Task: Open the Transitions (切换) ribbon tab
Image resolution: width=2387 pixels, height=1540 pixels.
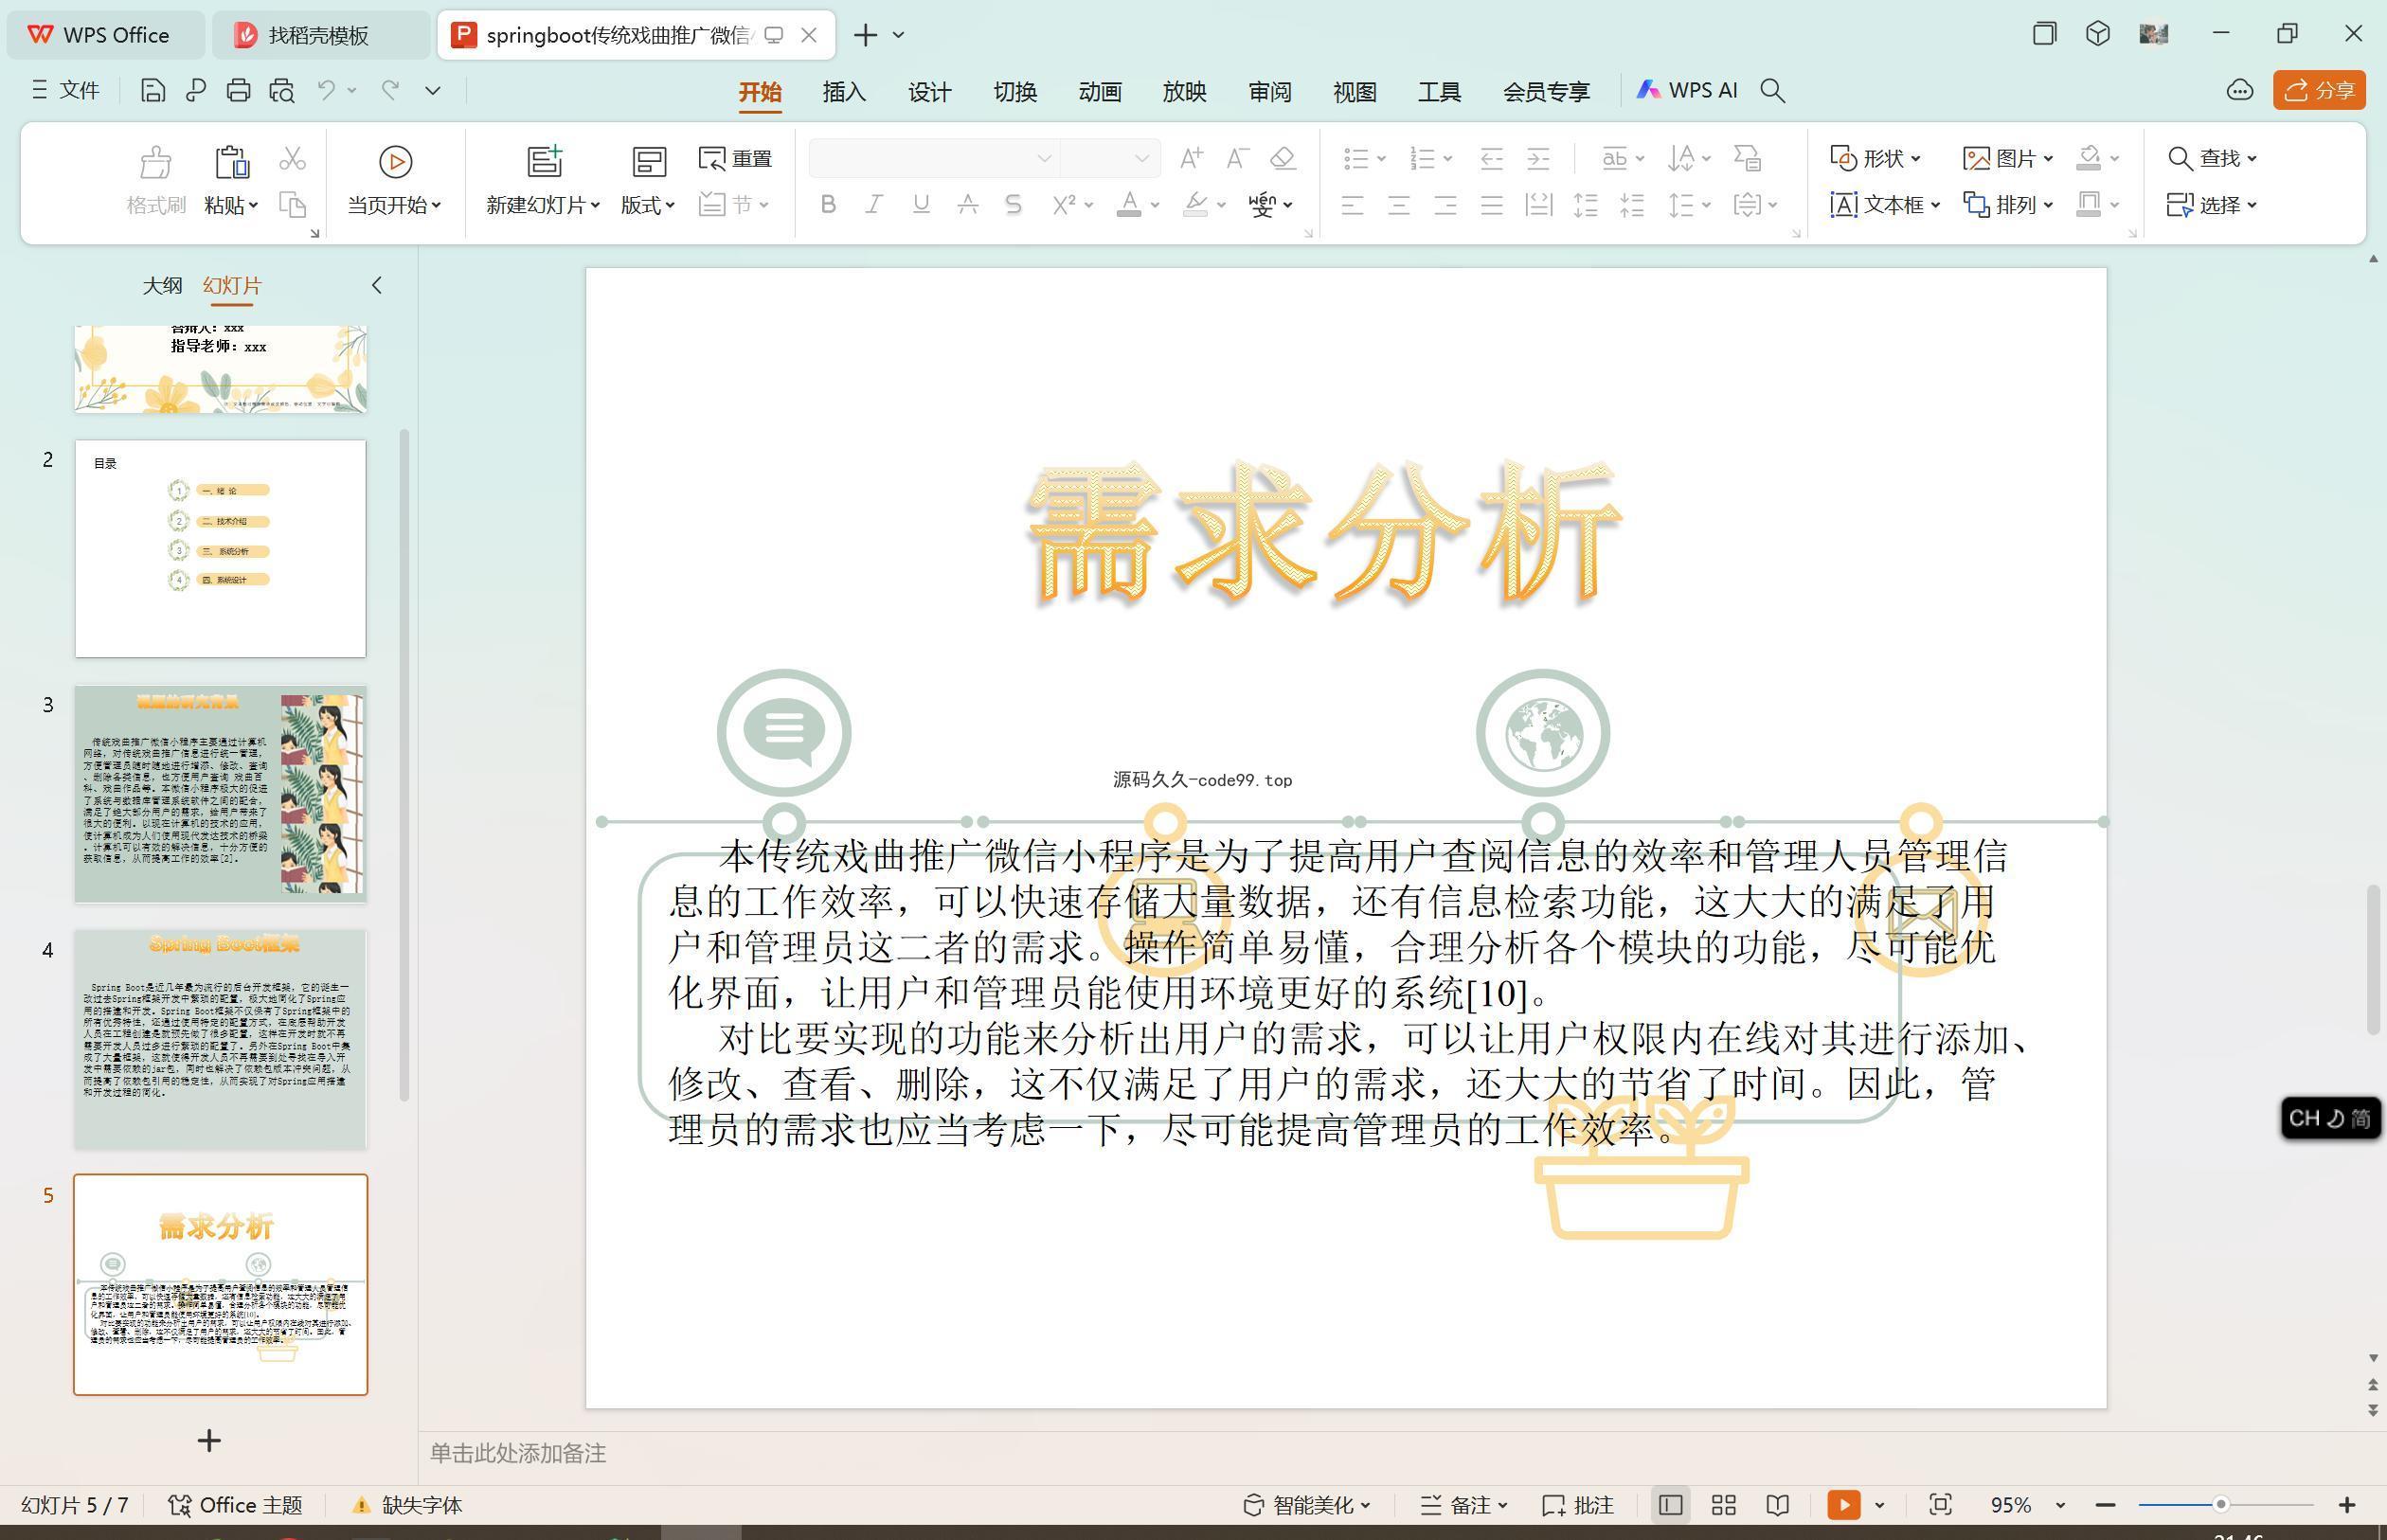Action: tap(1015, 92)
